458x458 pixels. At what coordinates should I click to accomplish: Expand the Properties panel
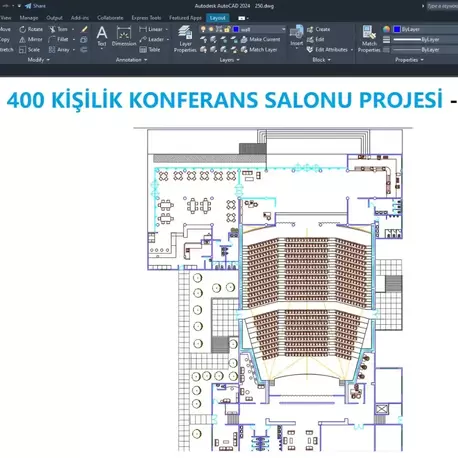(x=409, y=60)
